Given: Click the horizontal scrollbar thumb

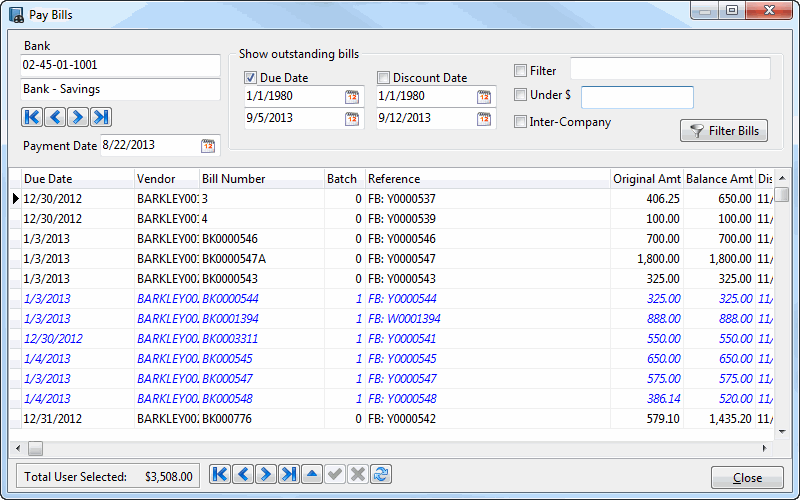Looking at the screenshot, I should [35, 448].
